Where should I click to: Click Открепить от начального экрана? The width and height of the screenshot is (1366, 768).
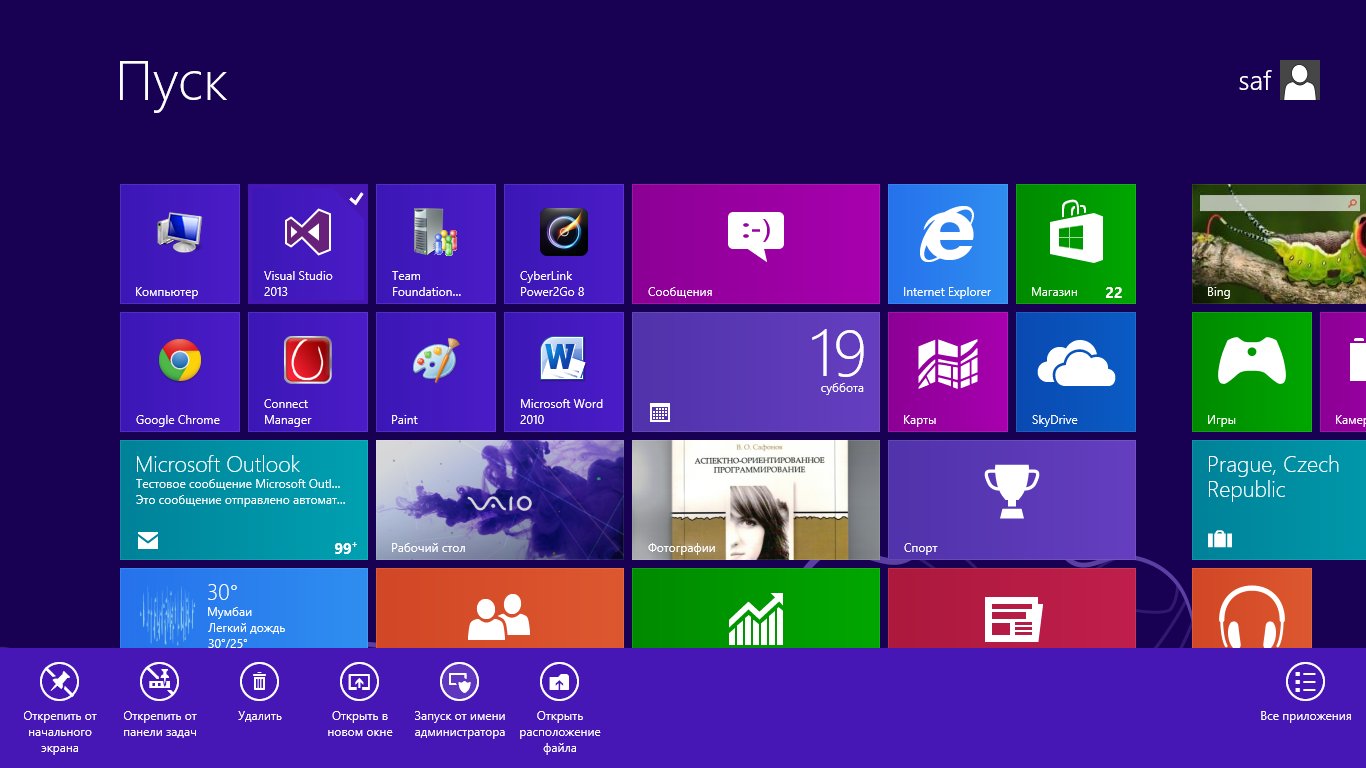[60, 708]
